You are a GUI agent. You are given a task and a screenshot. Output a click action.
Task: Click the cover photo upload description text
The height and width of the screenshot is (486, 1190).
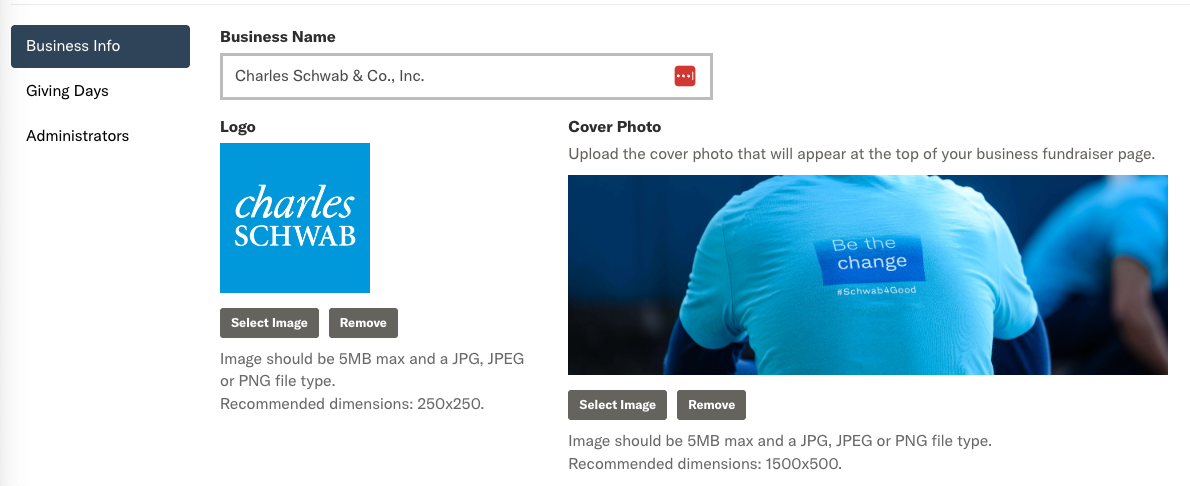(861, 155)
